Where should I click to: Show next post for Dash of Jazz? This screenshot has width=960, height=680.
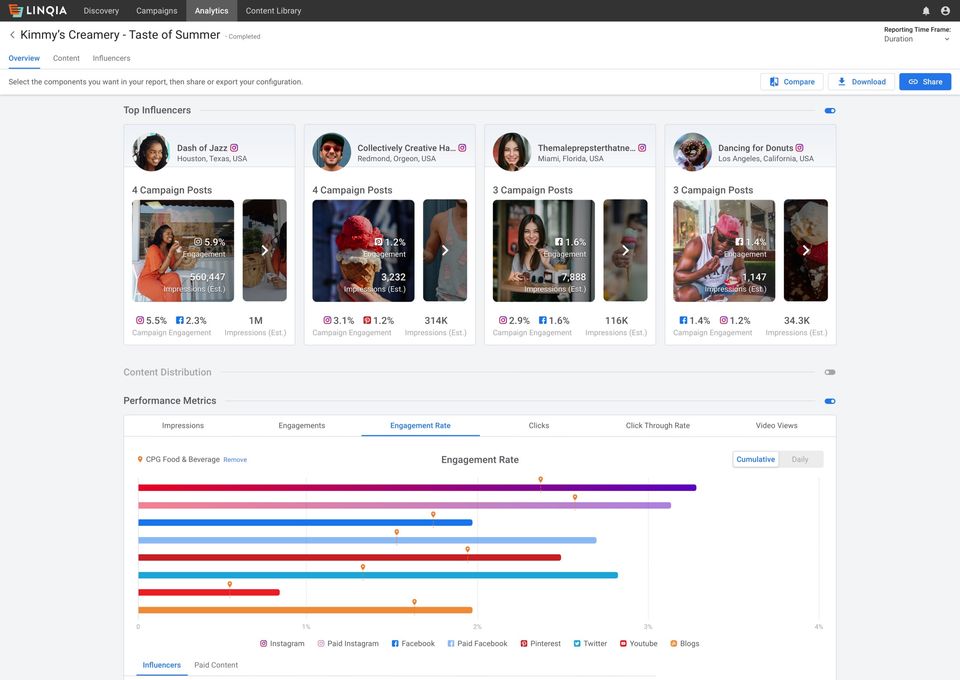pos(264,250)
